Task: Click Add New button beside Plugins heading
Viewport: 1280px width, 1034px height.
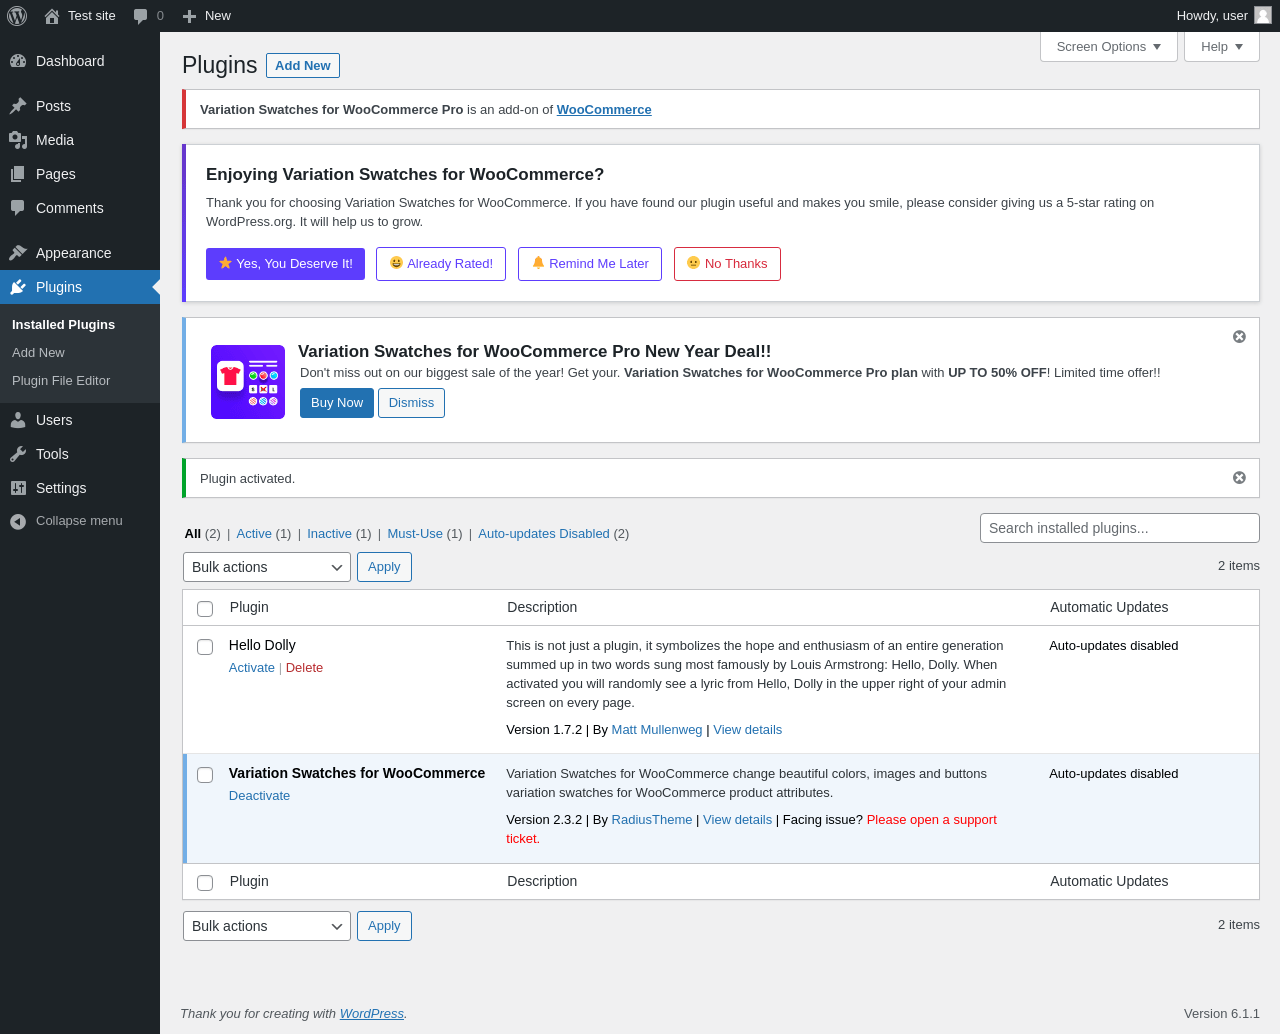Action: (303, 65)
